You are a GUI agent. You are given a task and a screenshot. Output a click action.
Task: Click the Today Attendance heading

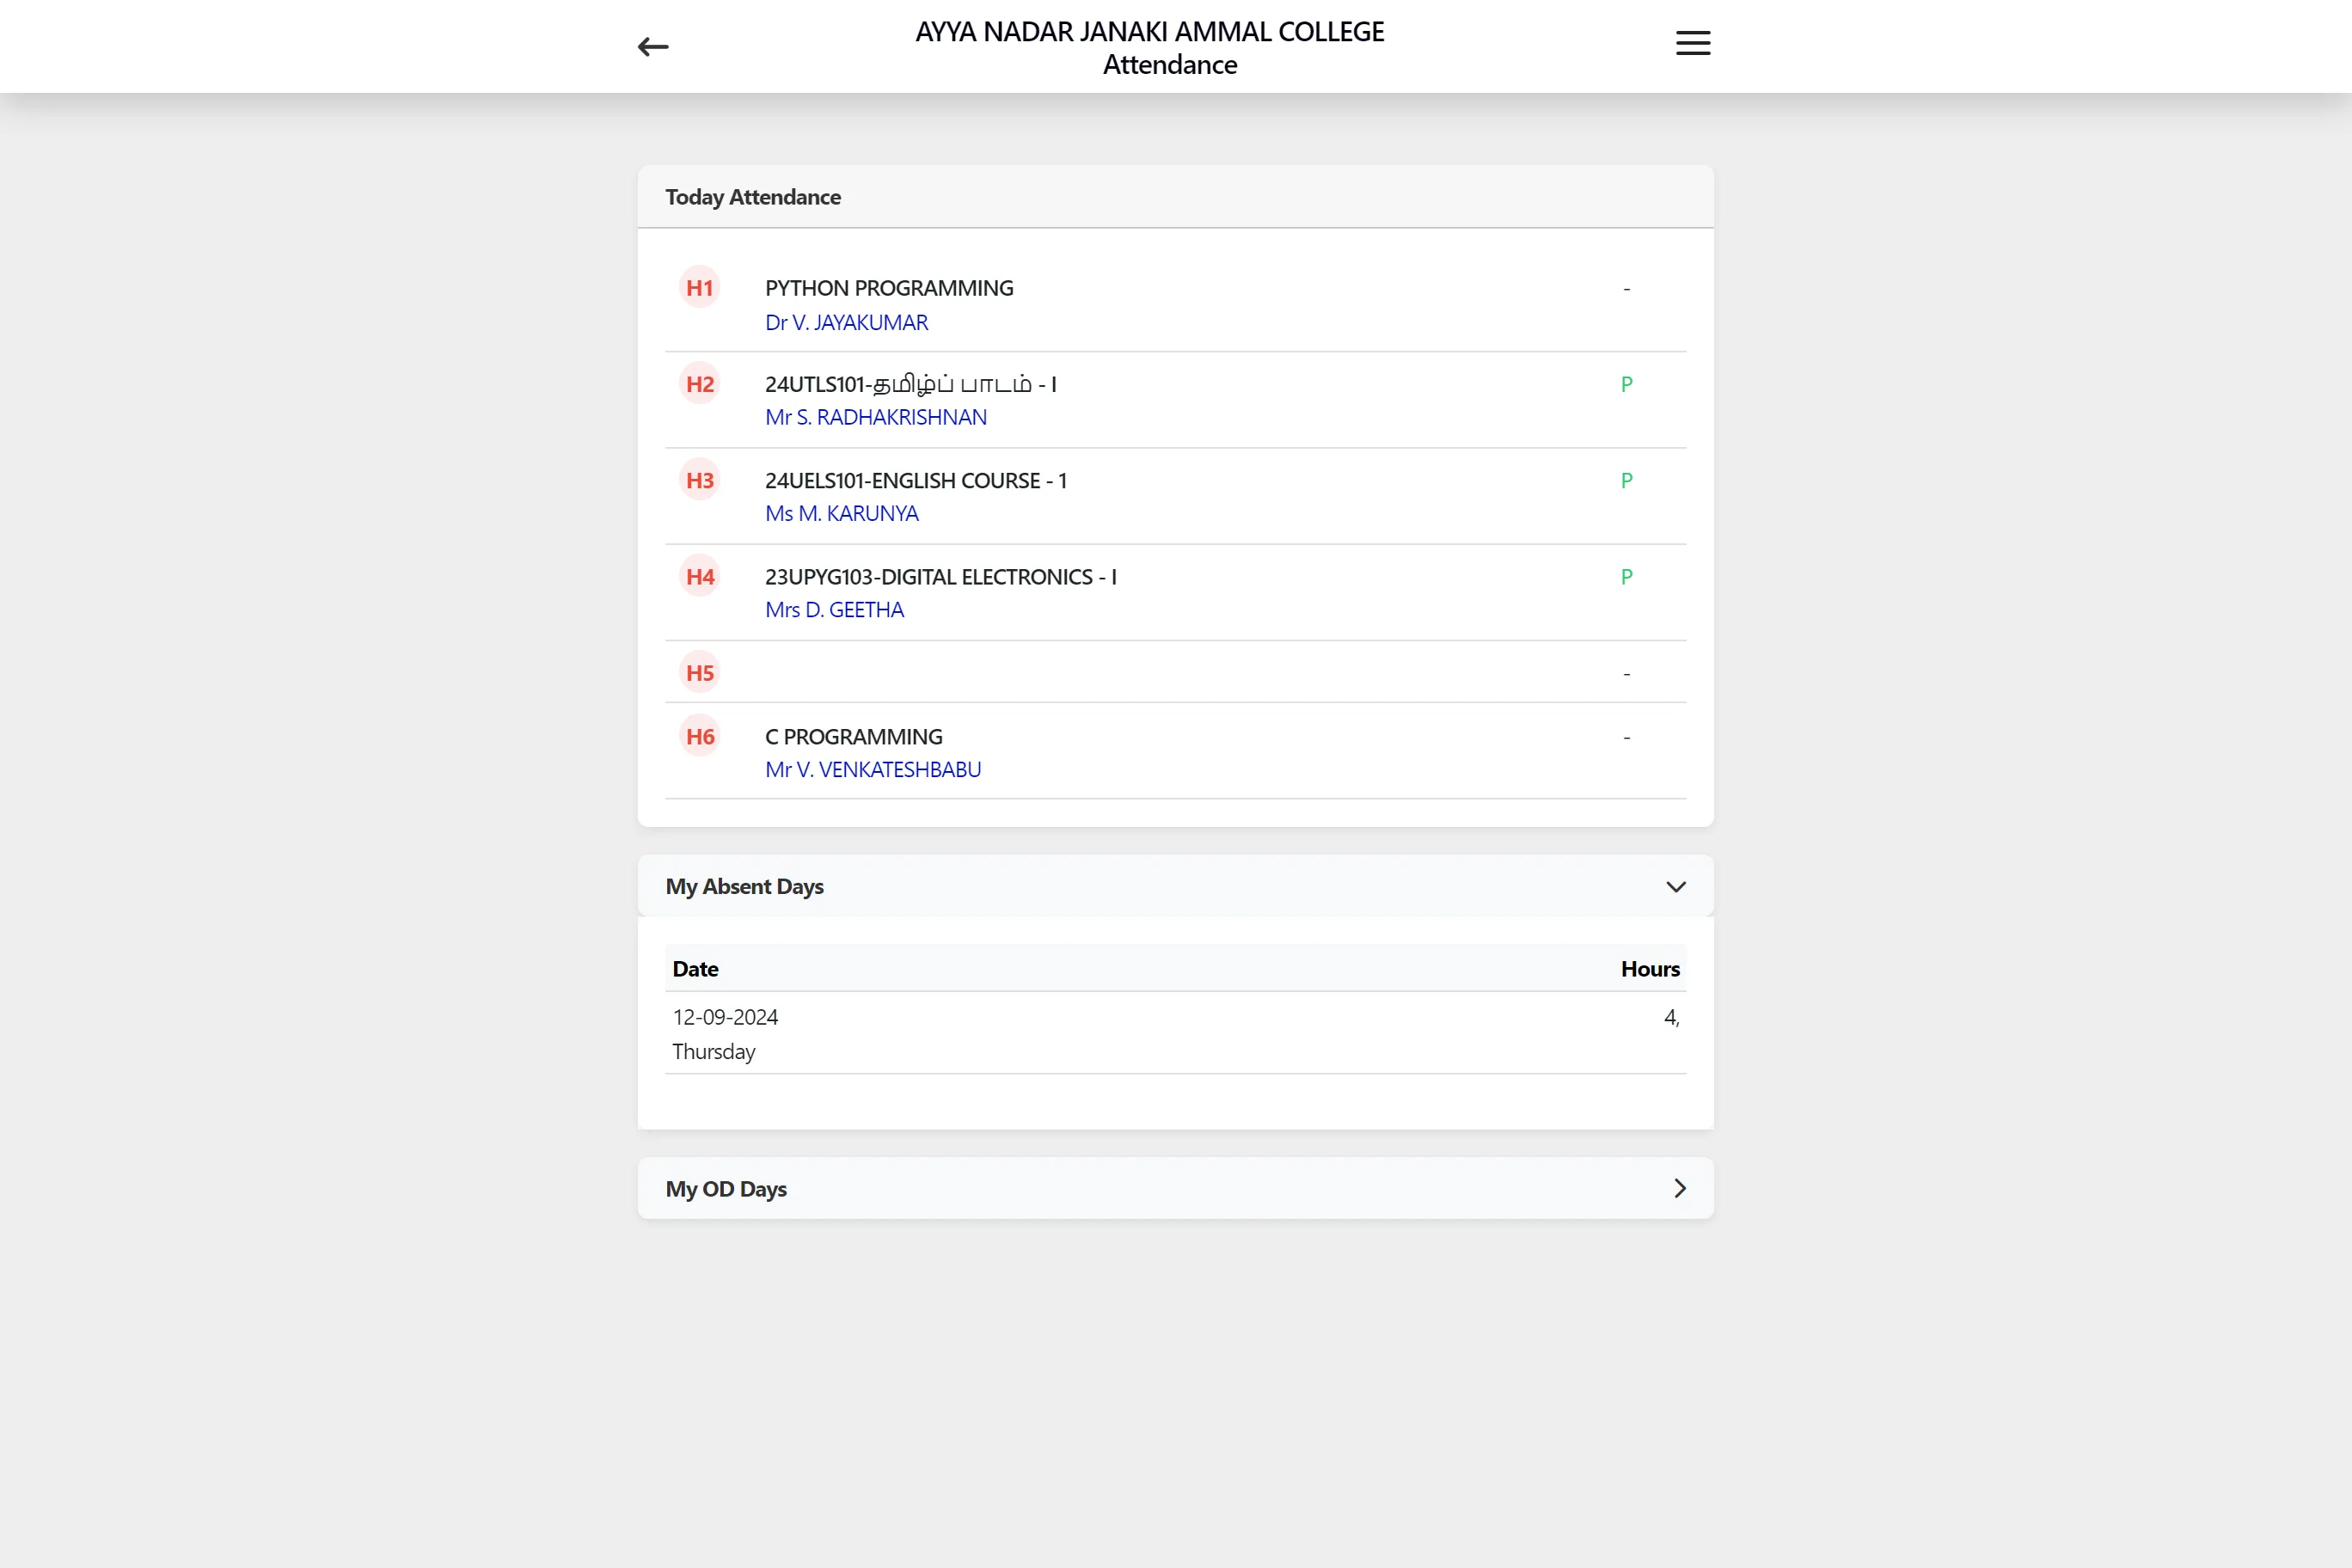click(753, 197)
